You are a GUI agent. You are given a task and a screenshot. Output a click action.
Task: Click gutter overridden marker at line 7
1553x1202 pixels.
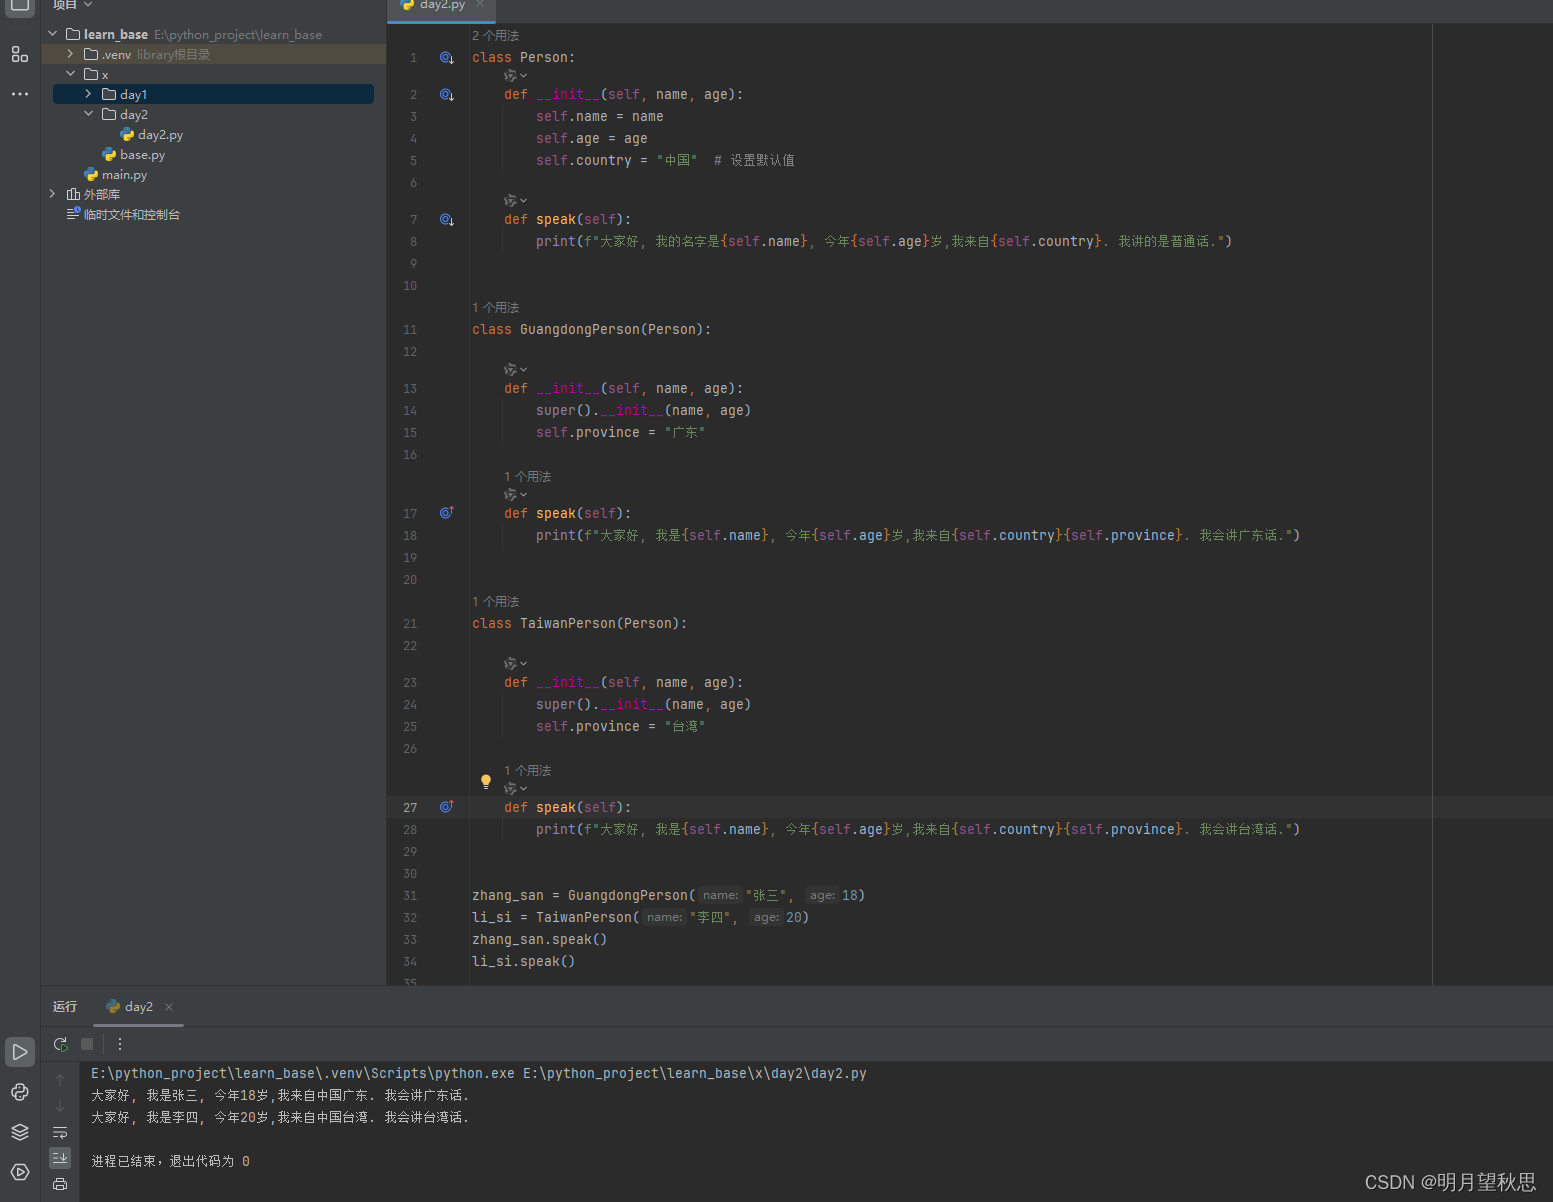pos(447,220)
